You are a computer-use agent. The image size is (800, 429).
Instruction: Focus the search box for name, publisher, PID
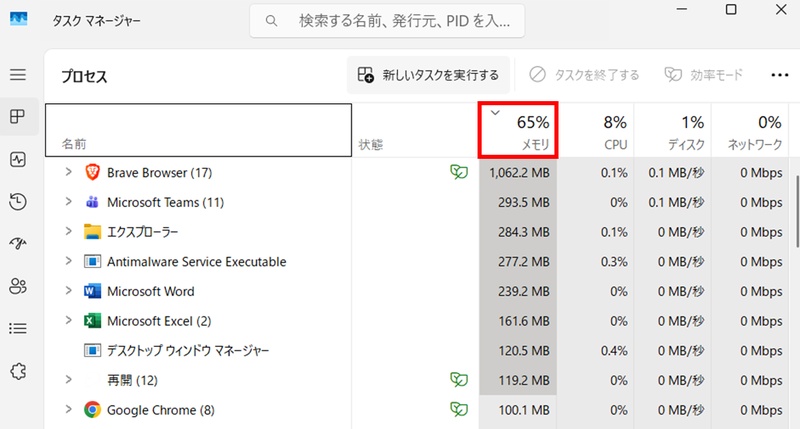(387, 21)
